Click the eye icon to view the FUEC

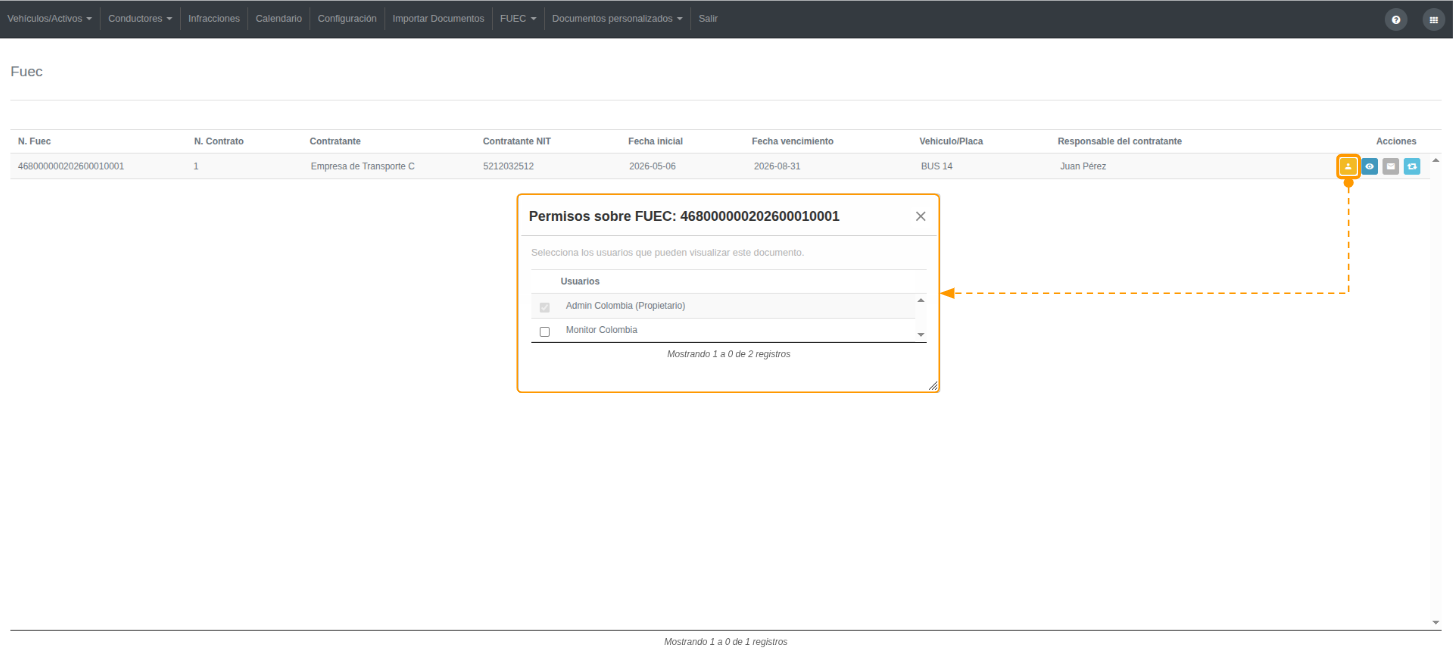1370,166
